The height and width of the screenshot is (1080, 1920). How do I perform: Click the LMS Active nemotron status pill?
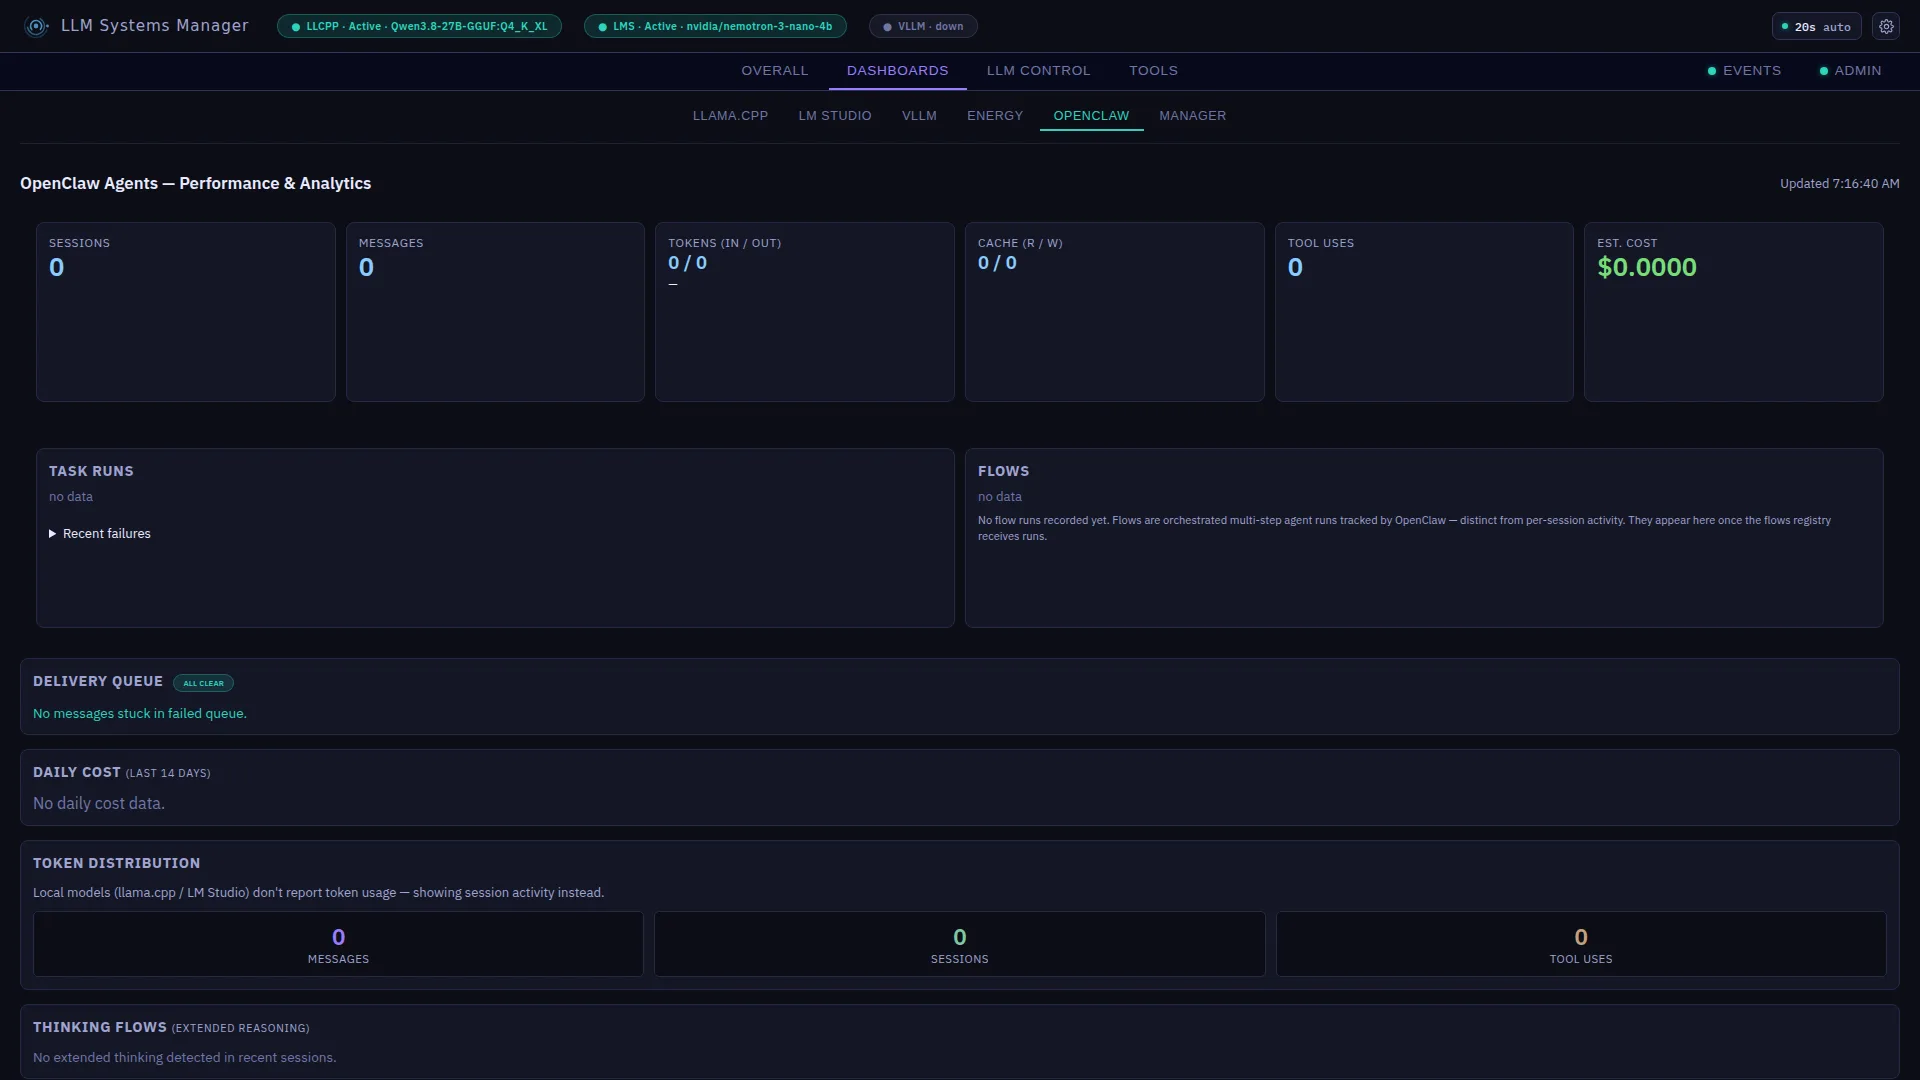click(x=715, y=27)
